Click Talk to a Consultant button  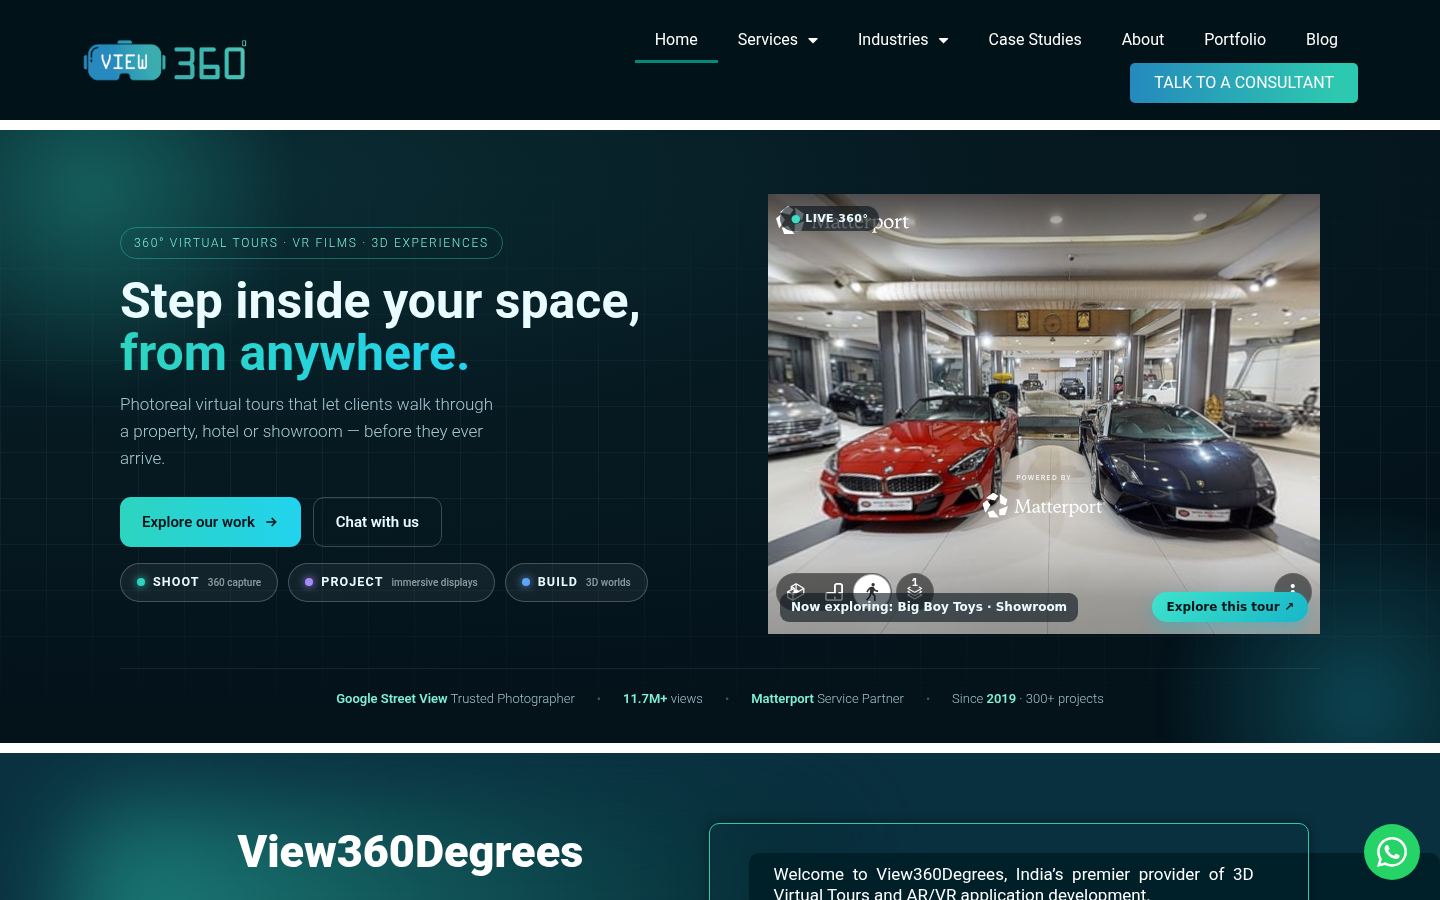(1244, 83)
